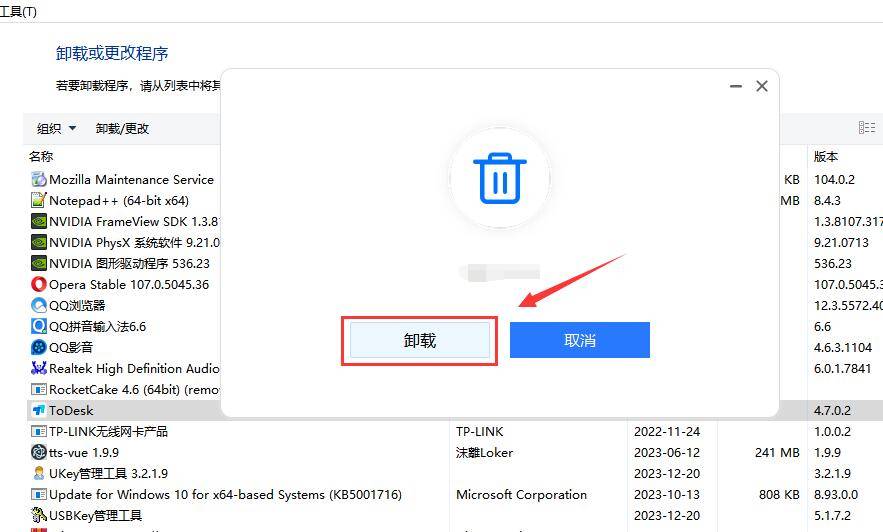883x532 pixels.
Task: Click the QQ浏览器 name text
Action: click(x=77, y=306)
